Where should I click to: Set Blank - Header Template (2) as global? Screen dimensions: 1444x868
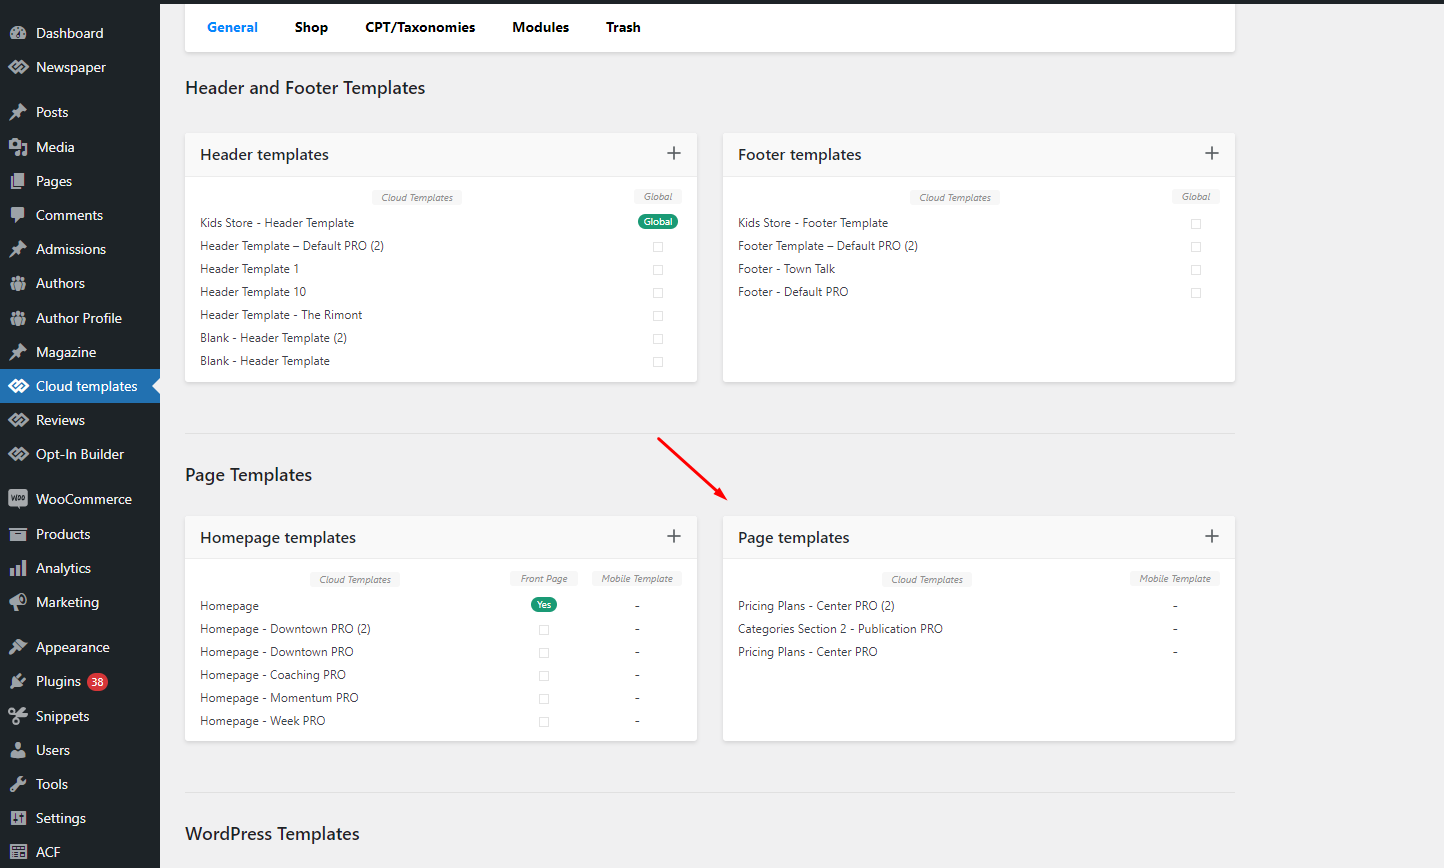click(x=658, y=338)
